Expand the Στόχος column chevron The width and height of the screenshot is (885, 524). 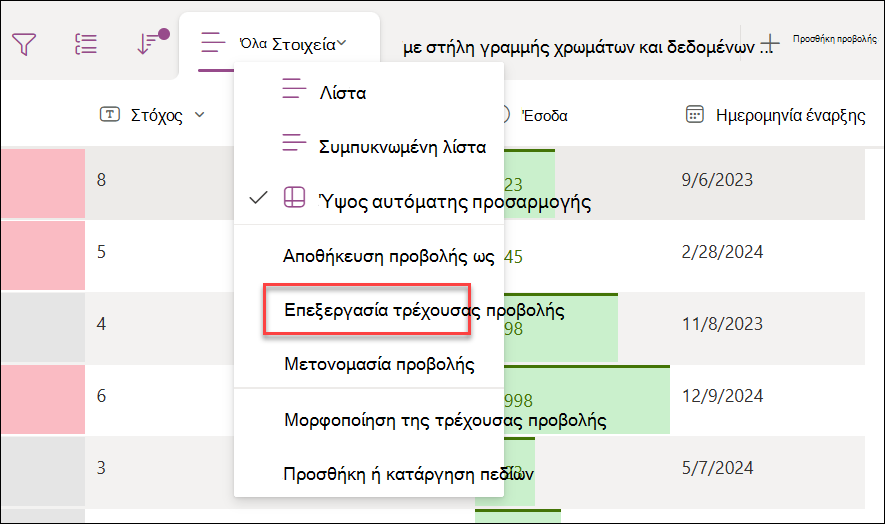click(x=199, y=115)
